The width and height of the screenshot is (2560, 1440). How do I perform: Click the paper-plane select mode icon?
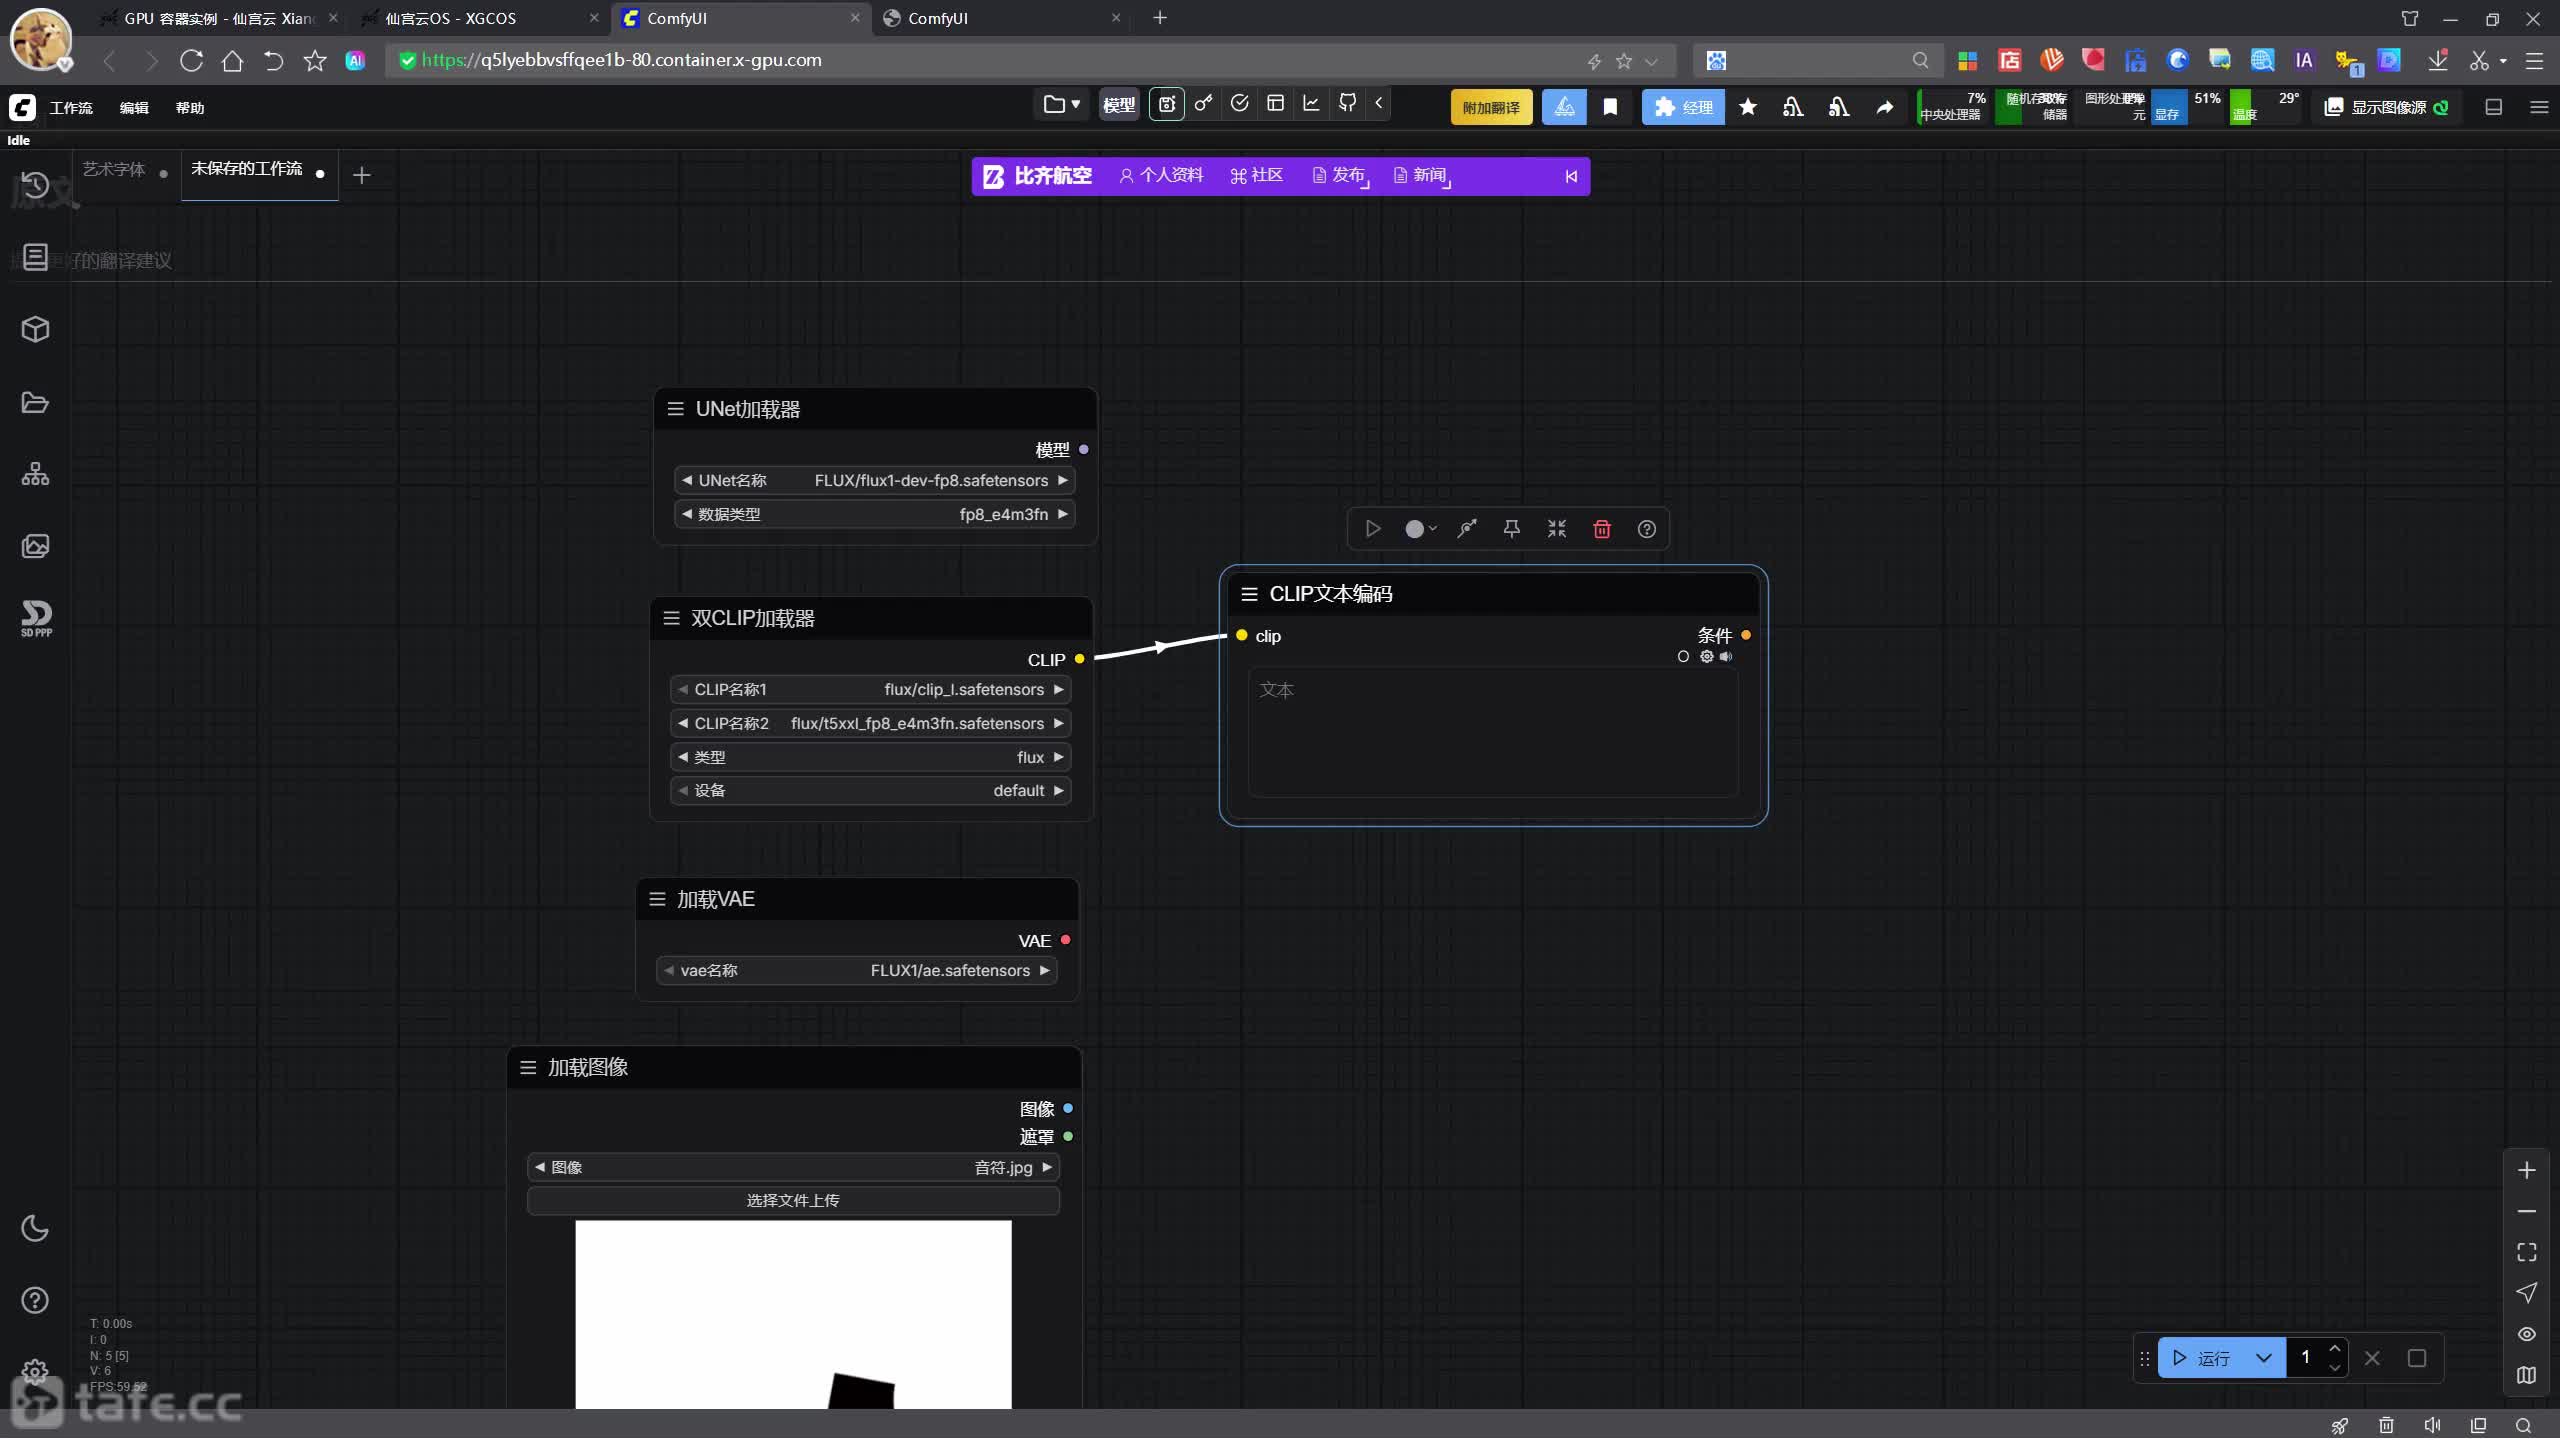(2527, 1293)
